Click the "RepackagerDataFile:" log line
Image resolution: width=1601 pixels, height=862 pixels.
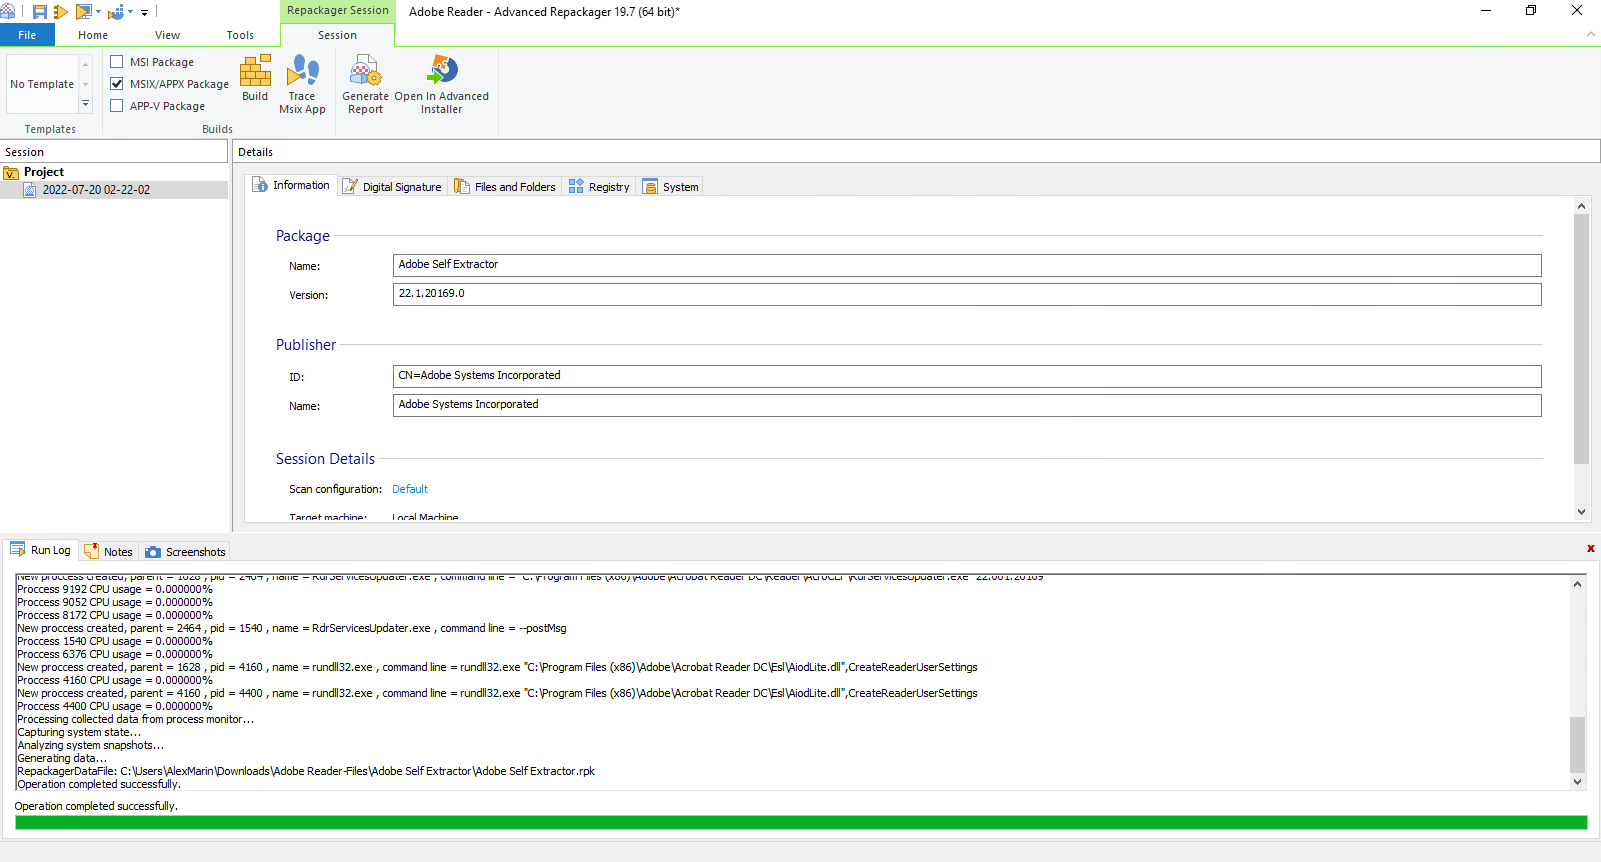(x=306, y=771)
